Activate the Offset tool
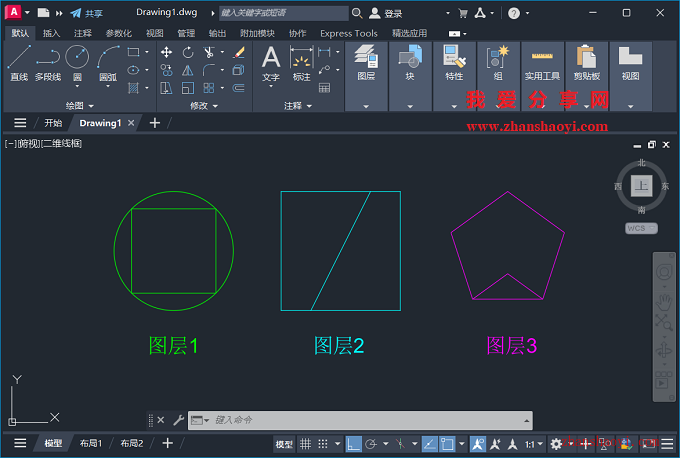 [239, 88]
